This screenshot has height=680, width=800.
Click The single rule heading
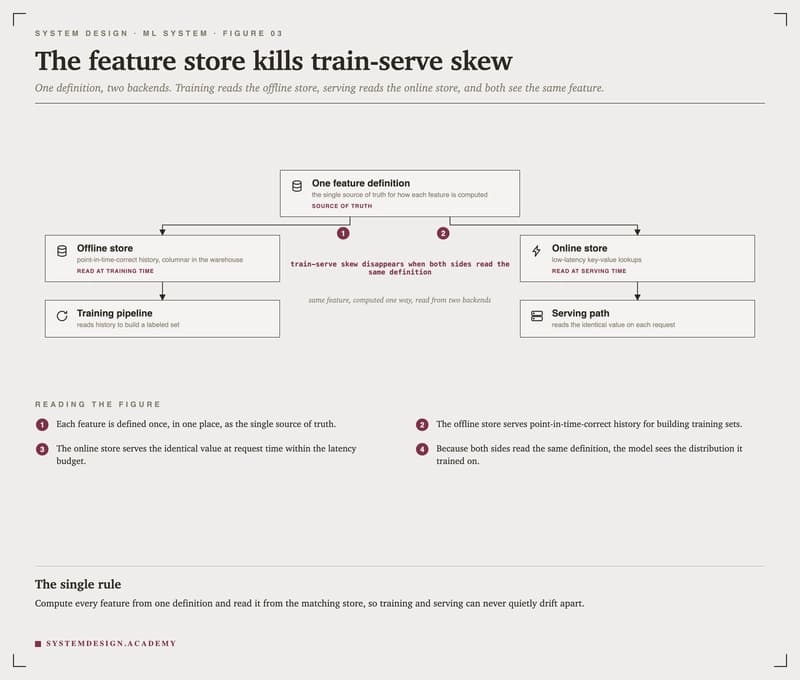coord(78,584)
